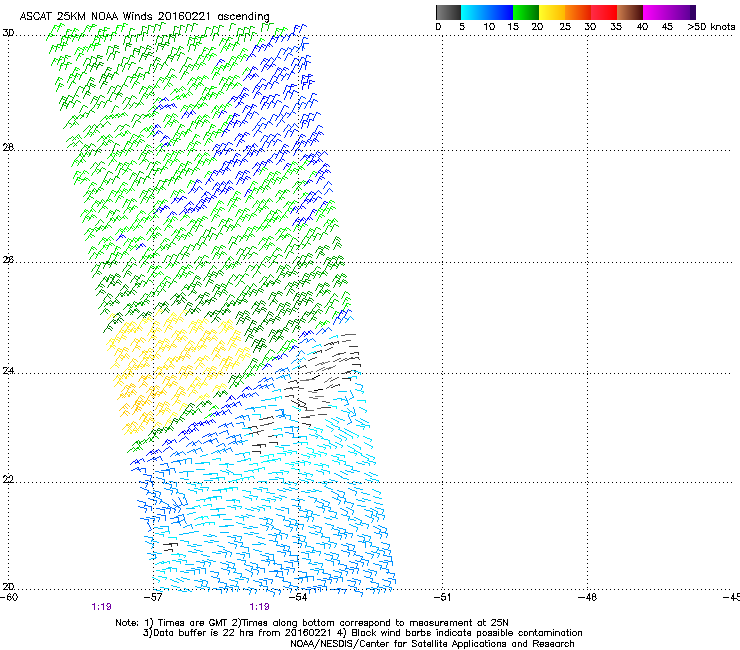Click the '30' latitude axis label at left
Screen dimensions: 740x650
coord(8,33)
